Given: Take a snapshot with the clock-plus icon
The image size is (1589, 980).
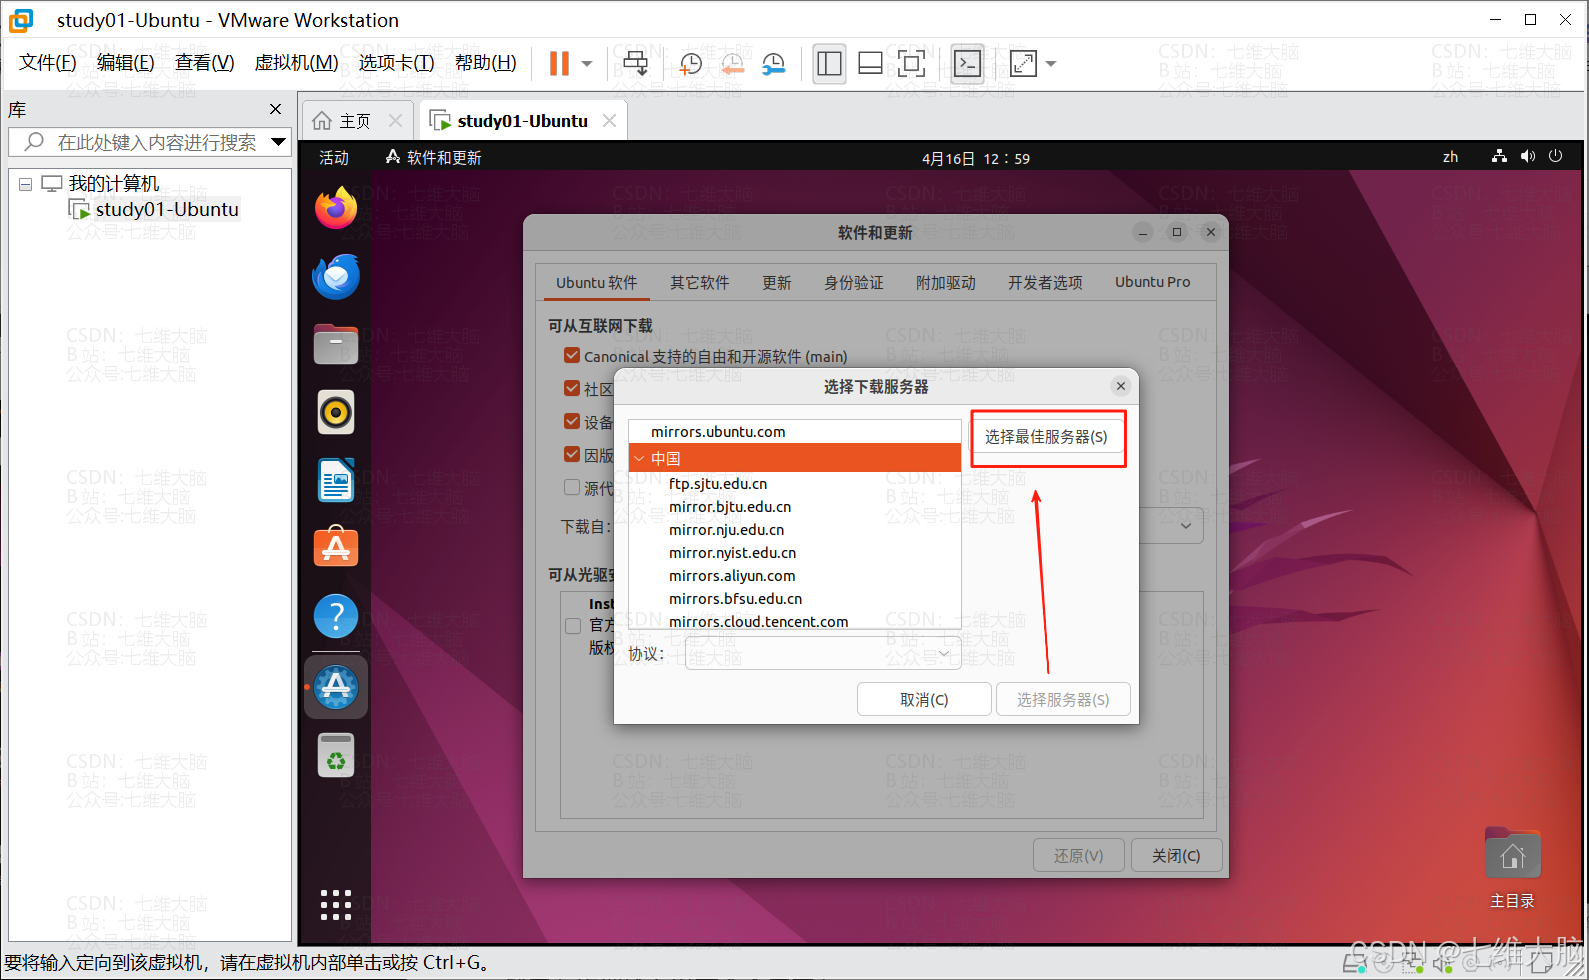Looking at the screenshot, I should pos(690,64).
